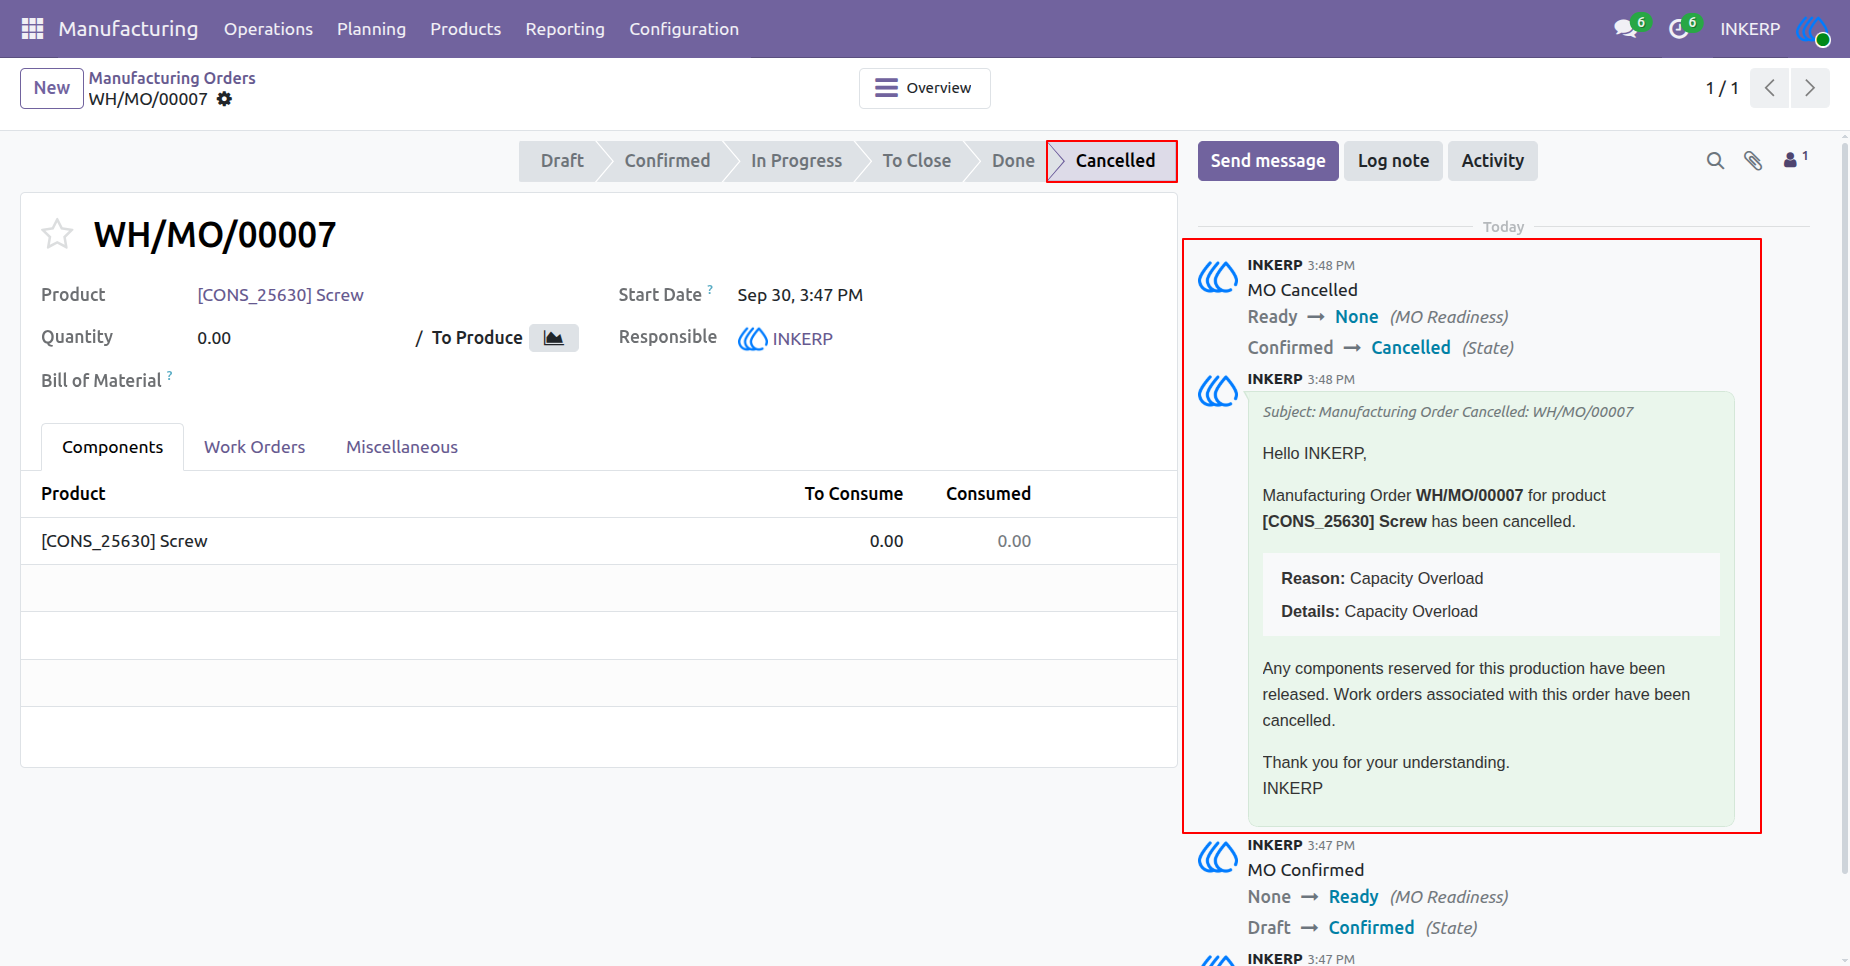Click INKERP avatar on MO Cancelled message
The width and height of the screenshot is (1850, 966).
pyautogui.click(x=1218, y=277)
